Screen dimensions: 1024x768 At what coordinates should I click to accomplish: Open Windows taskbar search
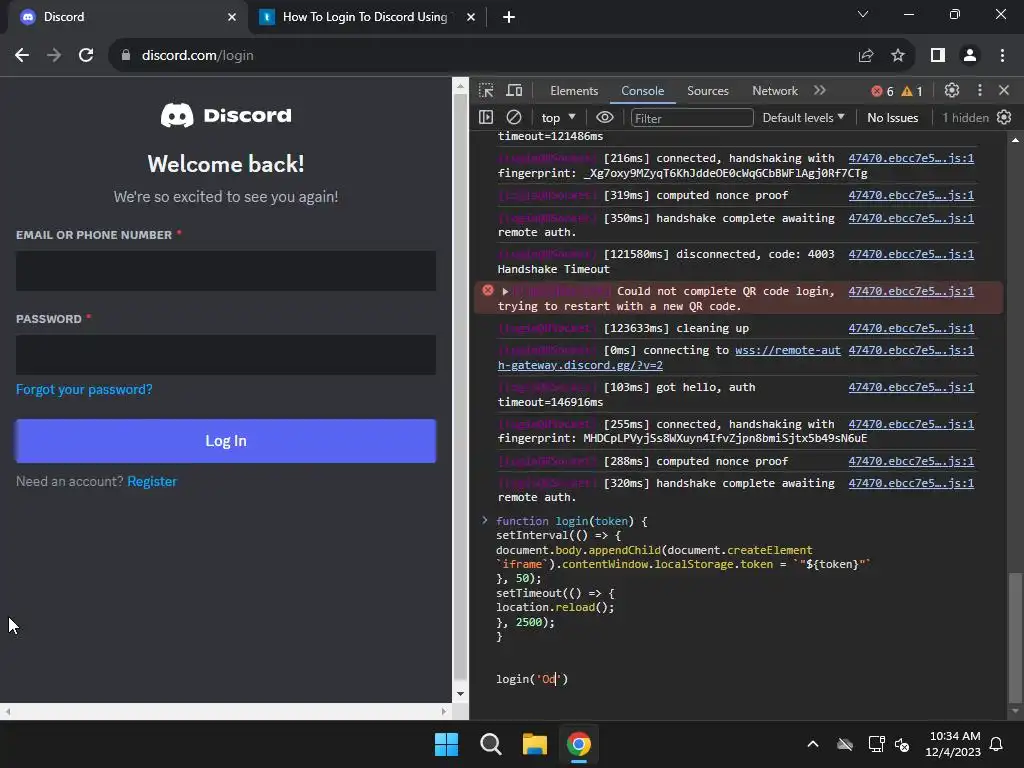490,744
